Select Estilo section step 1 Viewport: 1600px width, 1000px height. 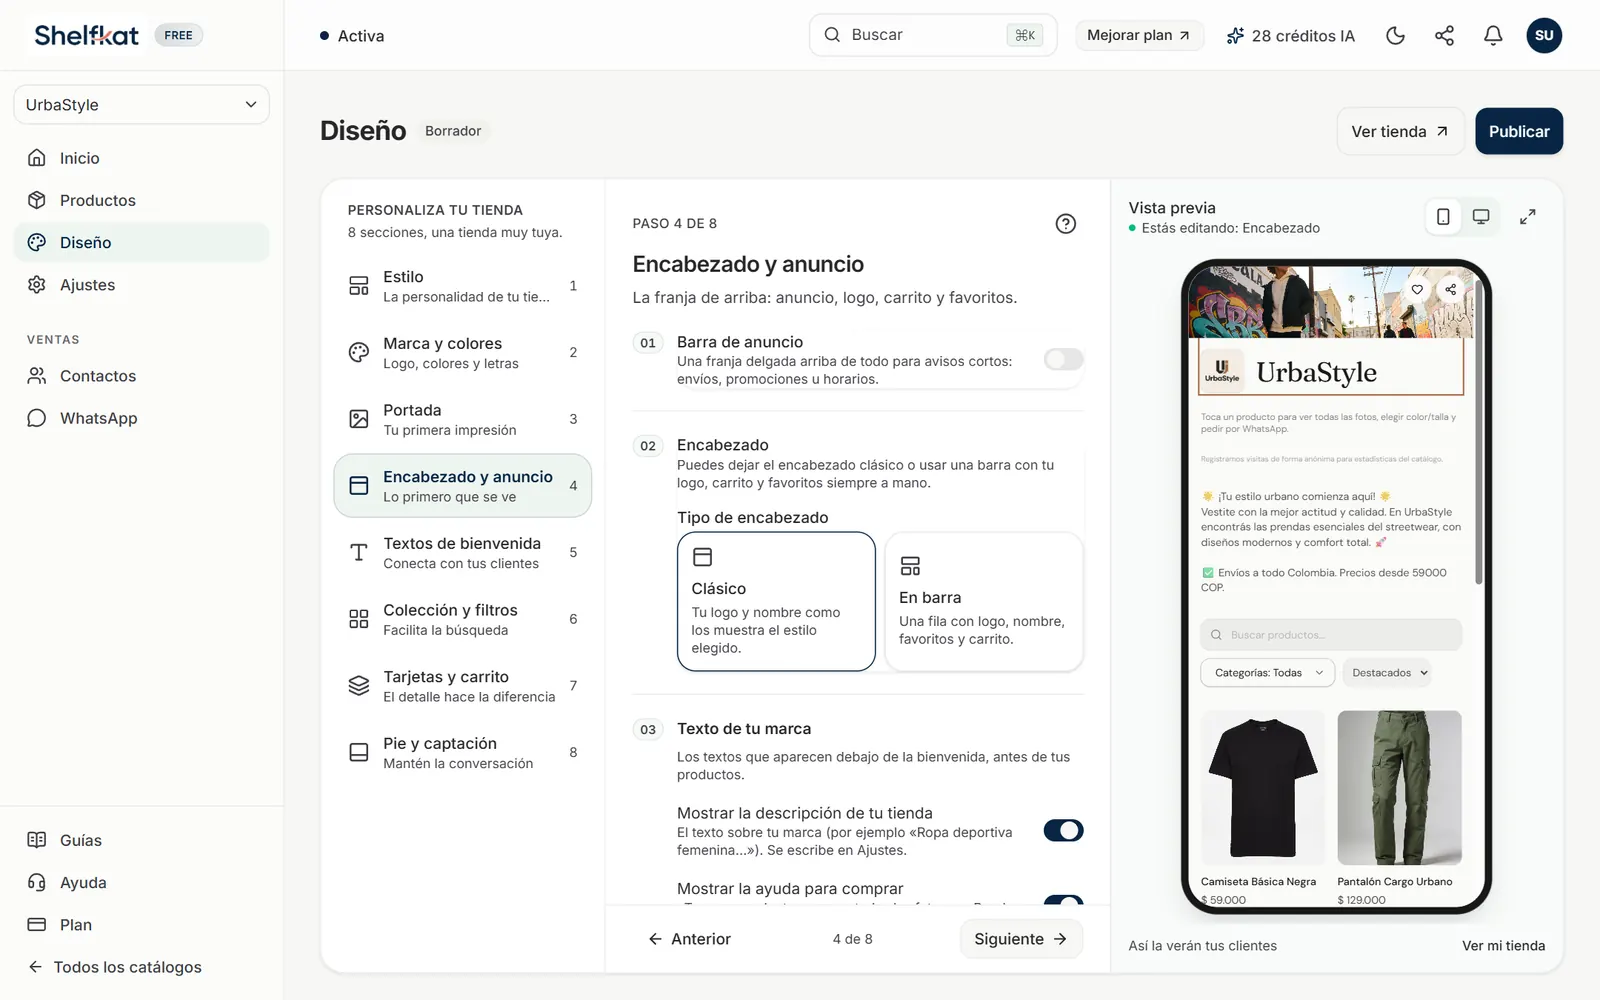(x=462, y=286)
